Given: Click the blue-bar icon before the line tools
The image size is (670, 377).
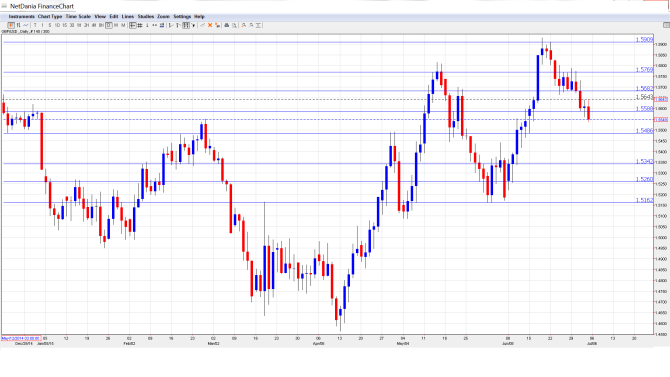Looking at the screenshot, I should tap(162, 25).
